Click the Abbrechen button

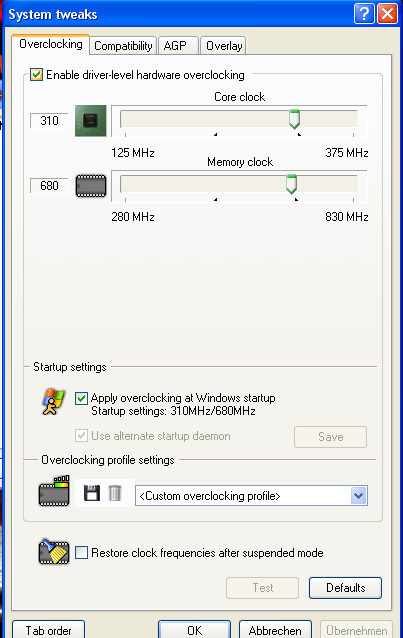tap(275, 630)
